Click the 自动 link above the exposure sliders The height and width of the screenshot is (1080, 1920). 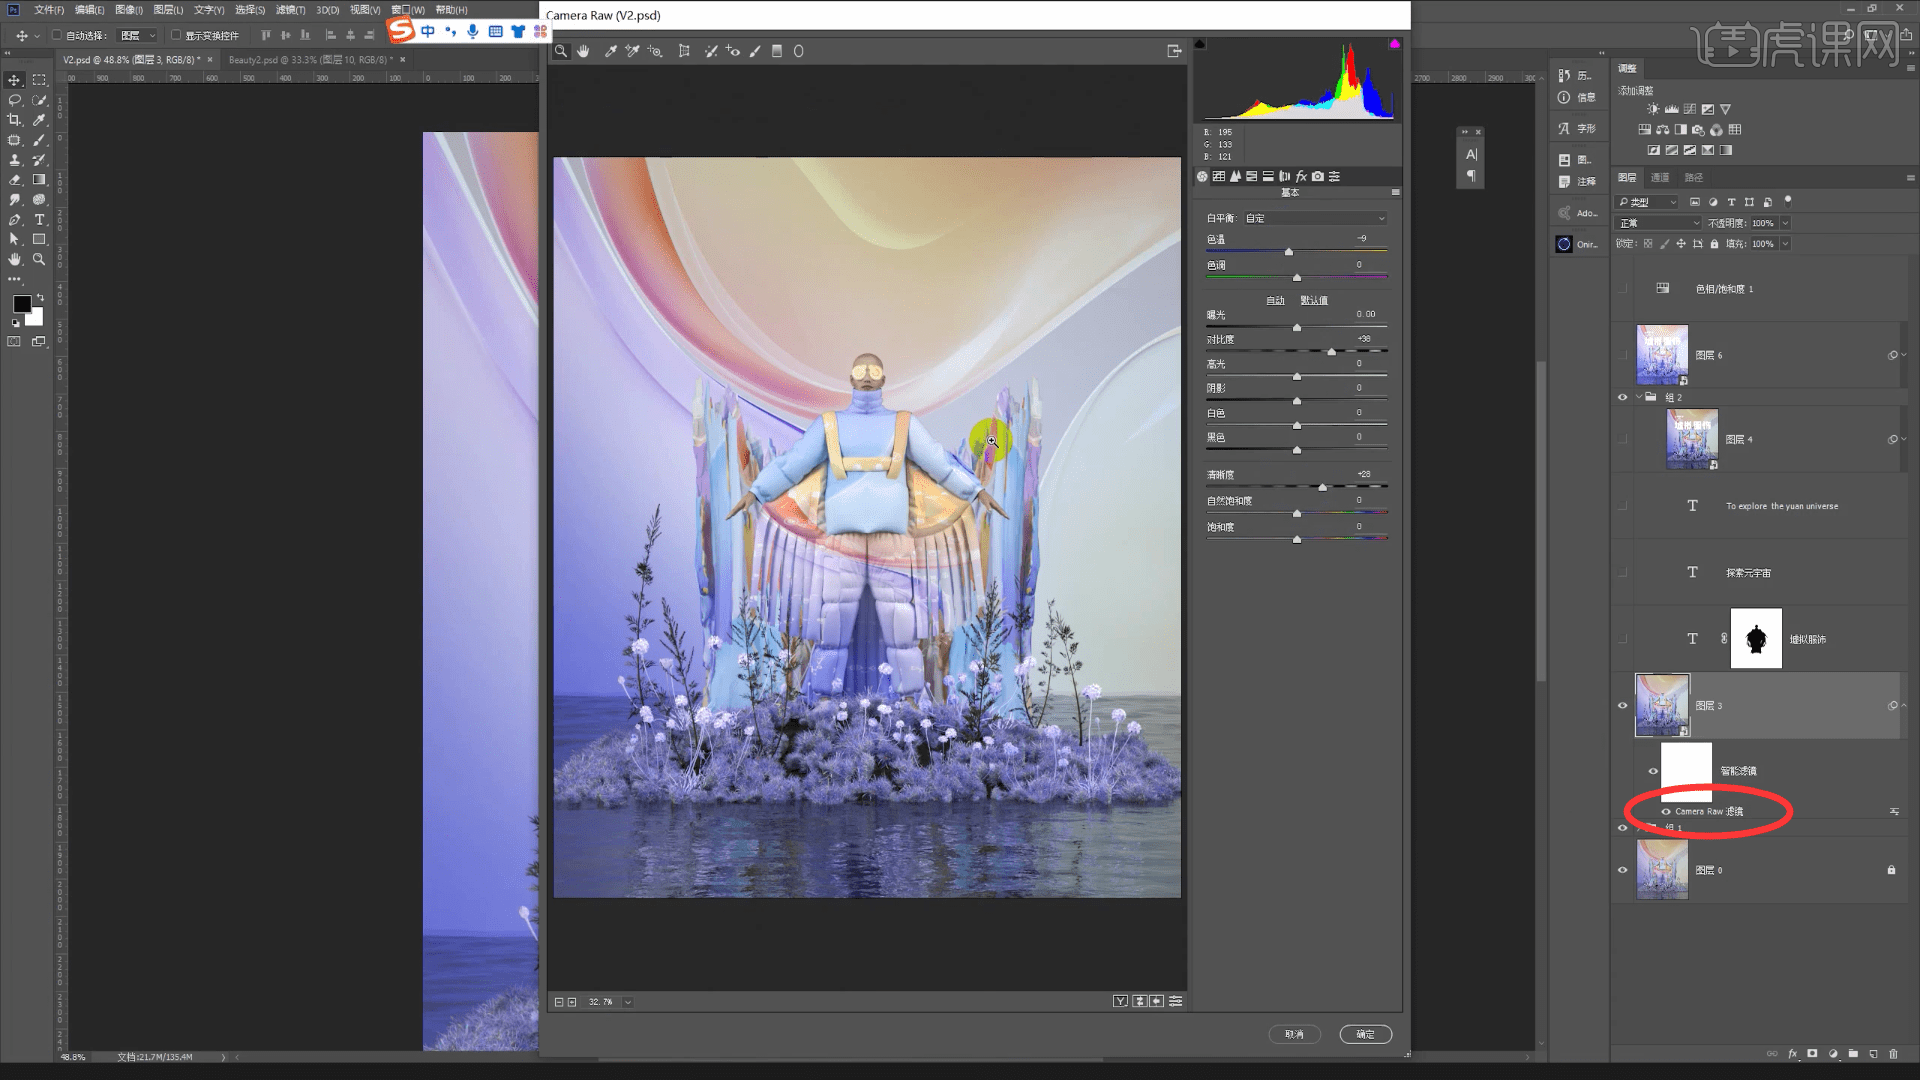pyautogui.click(x=1274, y=299)
